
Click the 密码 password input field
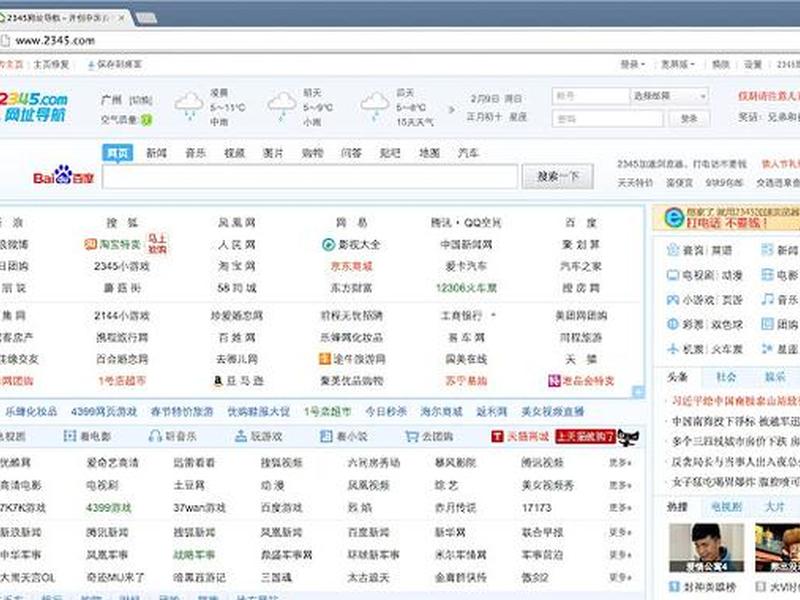608,119
